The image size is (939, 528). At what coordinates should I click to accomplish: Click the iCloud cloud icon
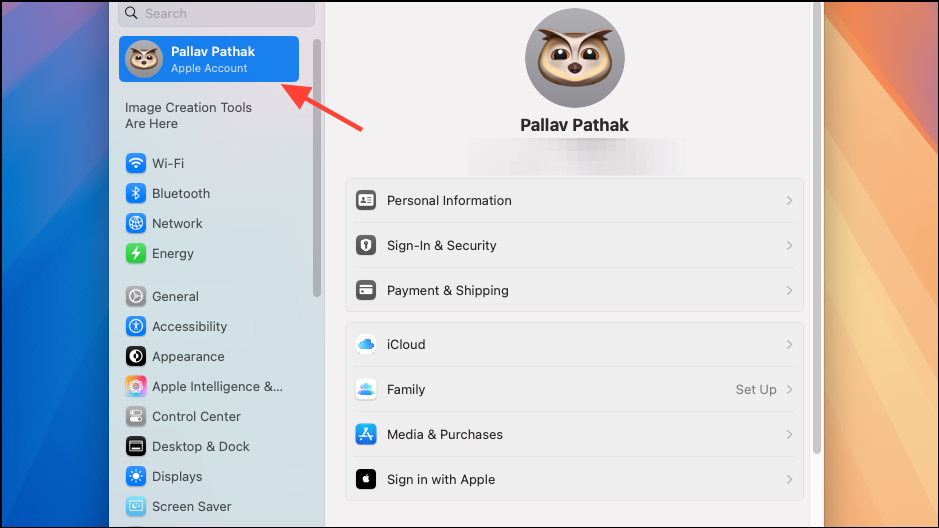click(x=366, y=344)
